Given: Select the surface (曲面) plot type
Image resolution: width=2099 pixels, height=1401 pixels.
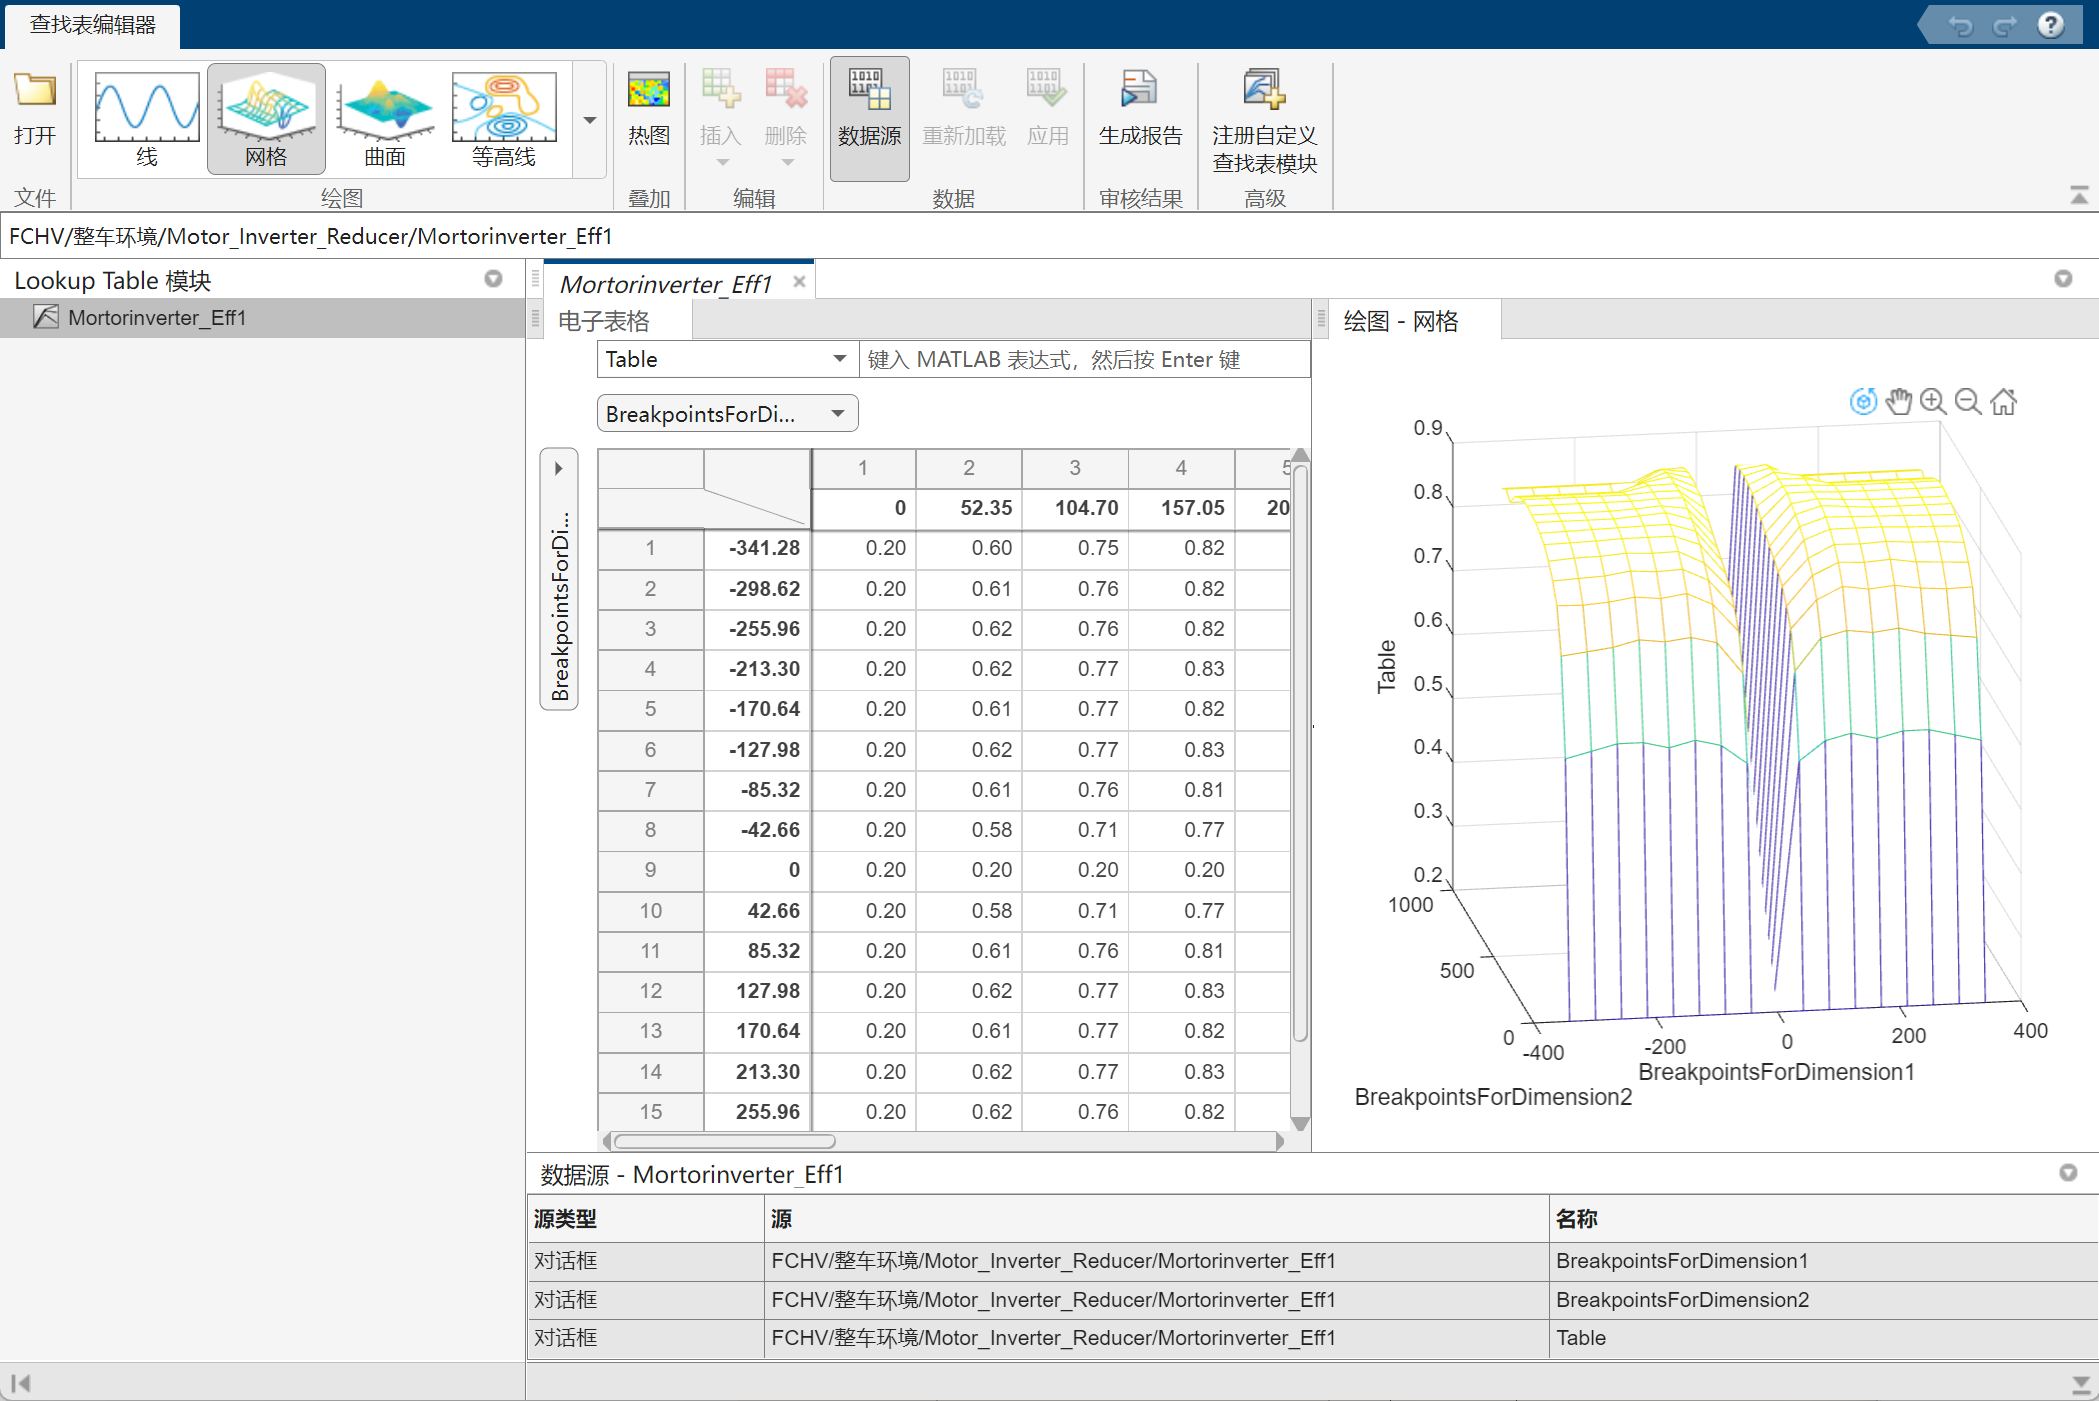Looking at the screenshot, I should [x=385, y=119].
